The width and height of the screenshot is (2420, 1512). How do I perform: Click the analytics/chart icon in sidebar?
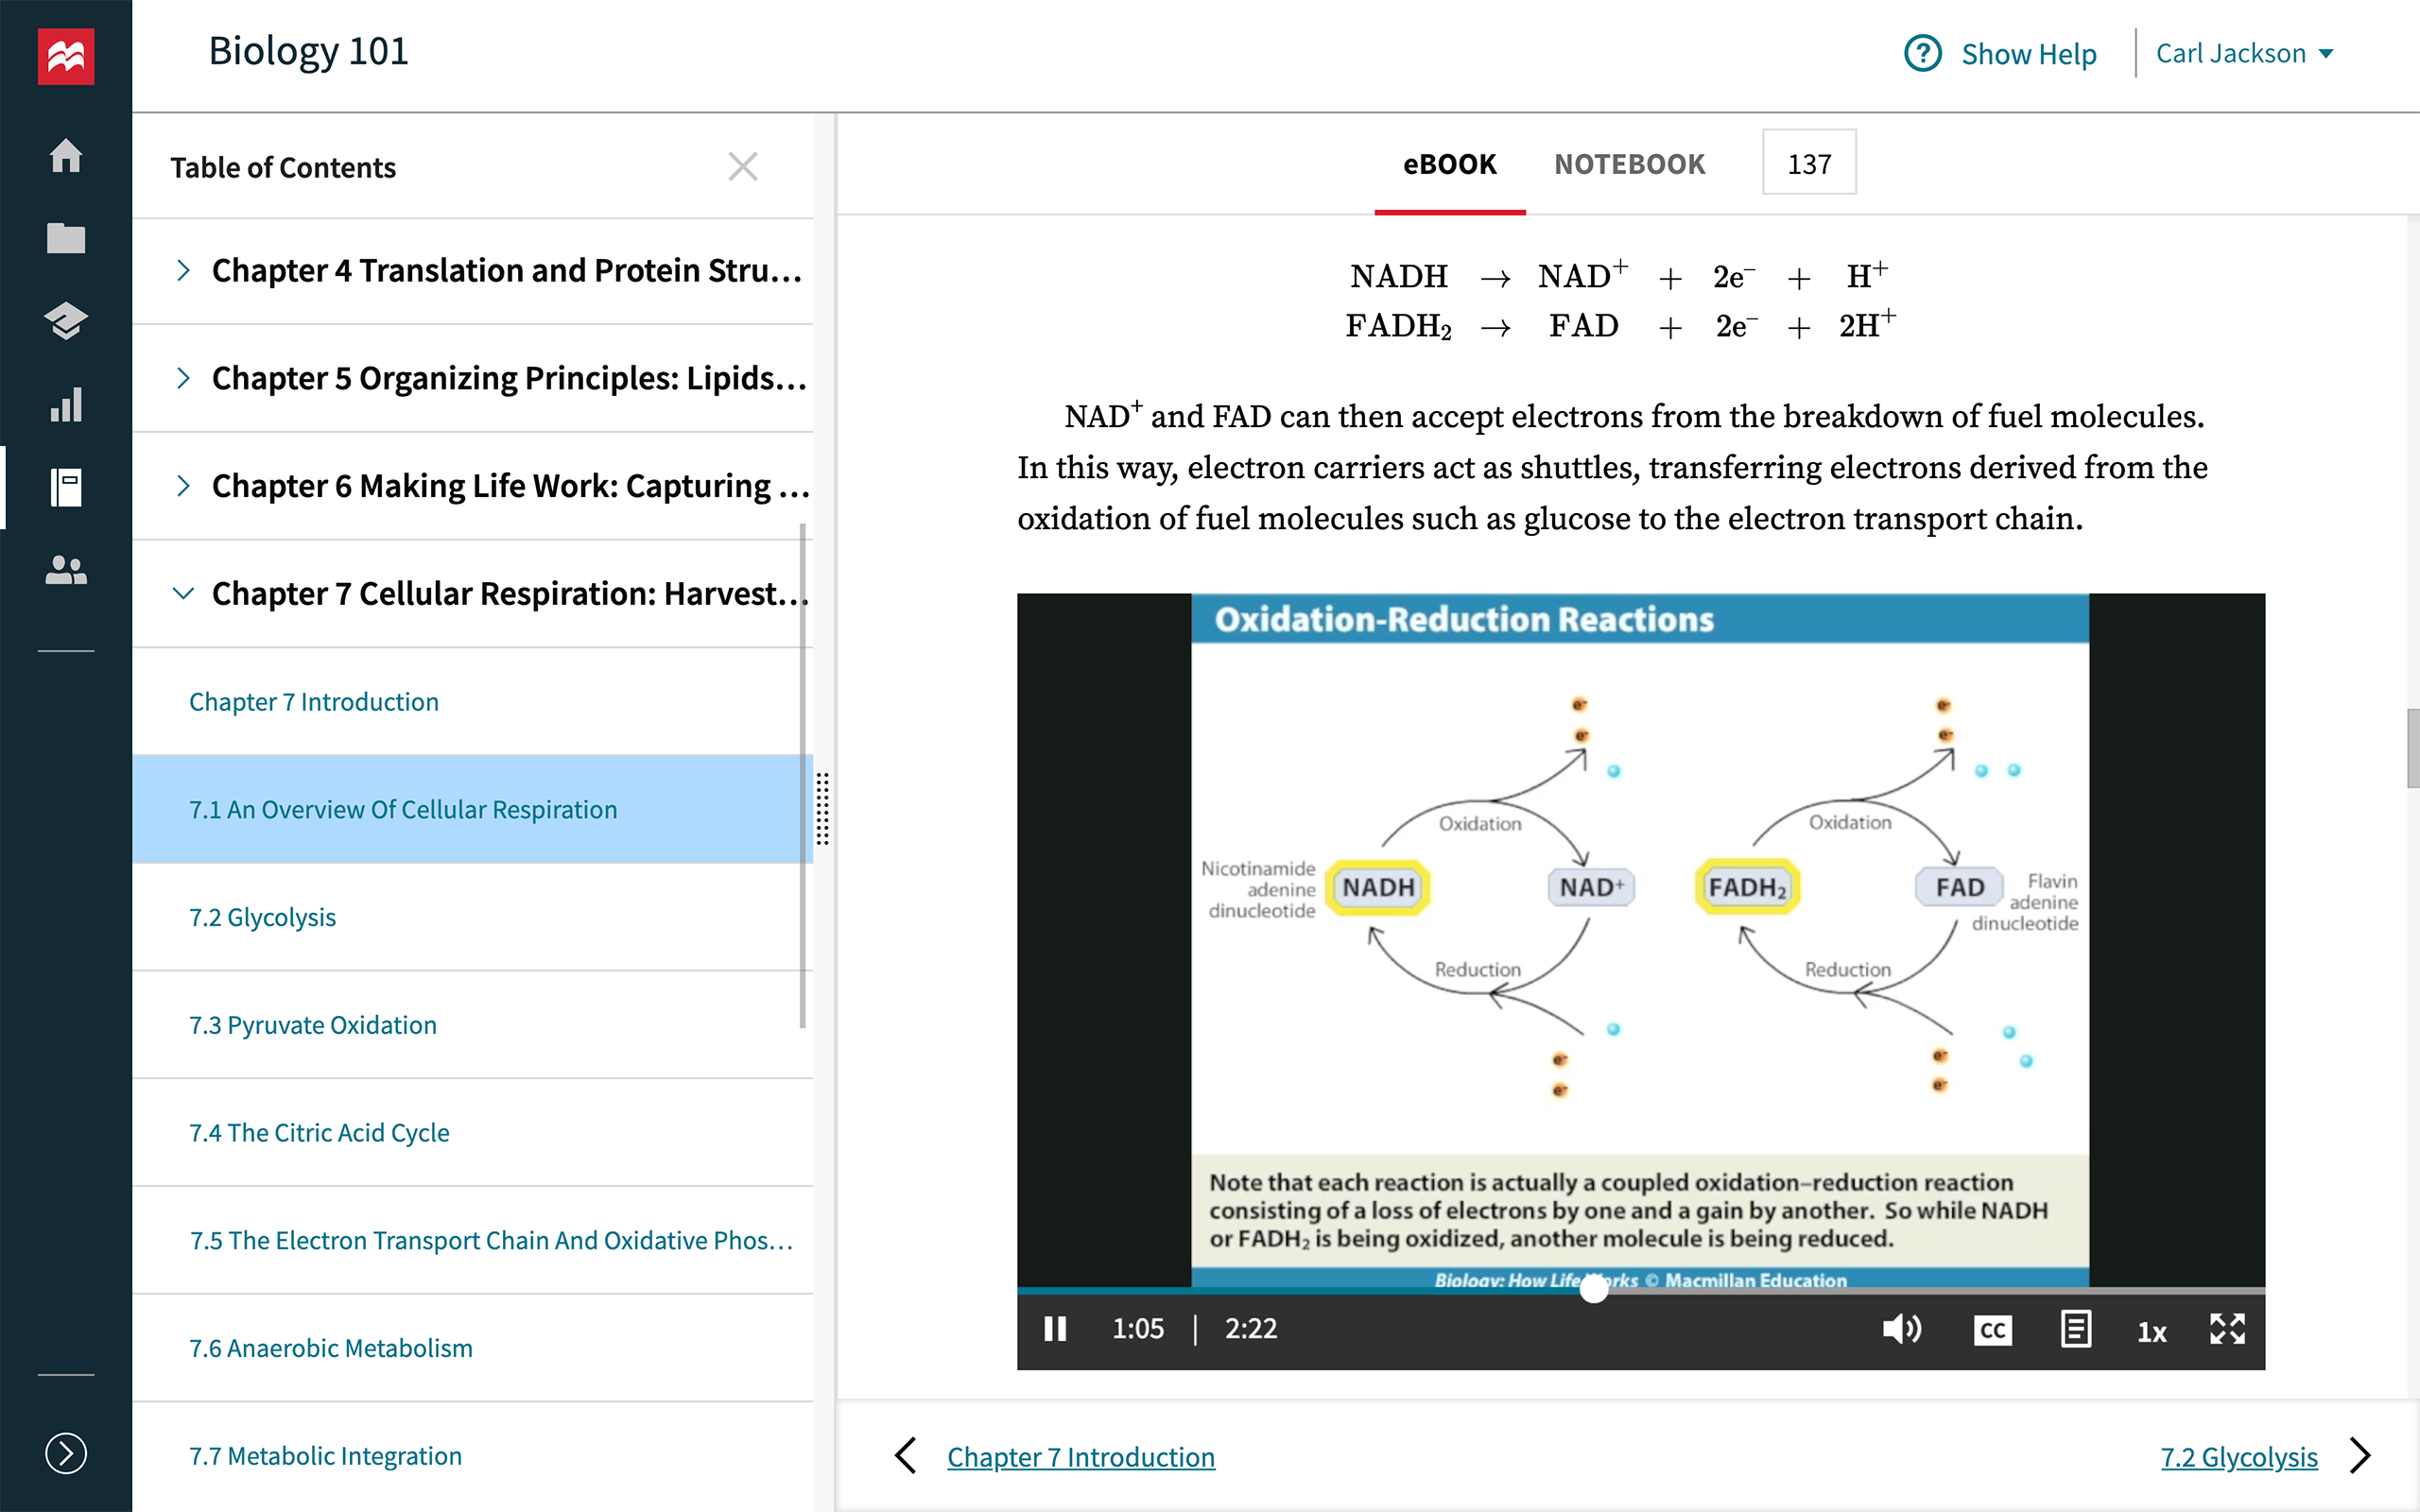[x=64, y=404]
